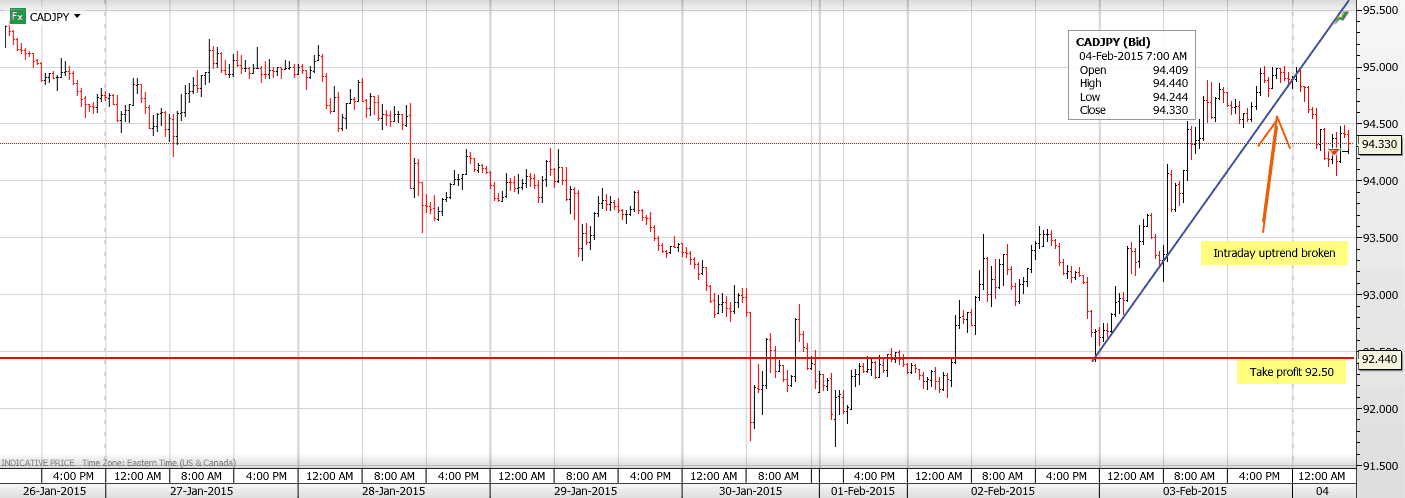Click the 28-Jan-2015 date on time axis
The height and width of the screenshot is (498, 1405).
(x=394, y=491)
